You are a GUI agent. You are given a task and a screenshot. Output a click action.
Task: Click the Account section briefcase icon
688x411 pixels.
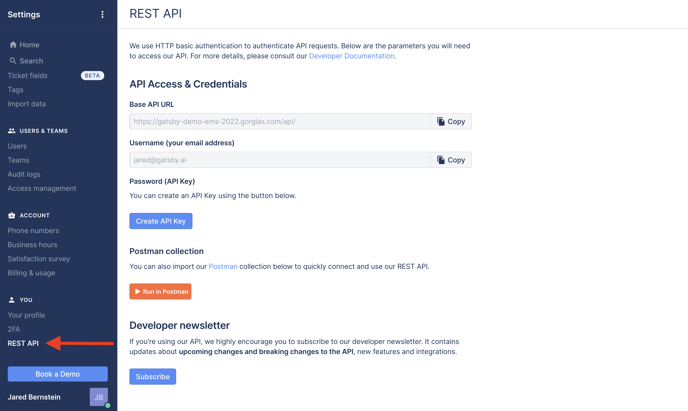(x=12, y=215)
